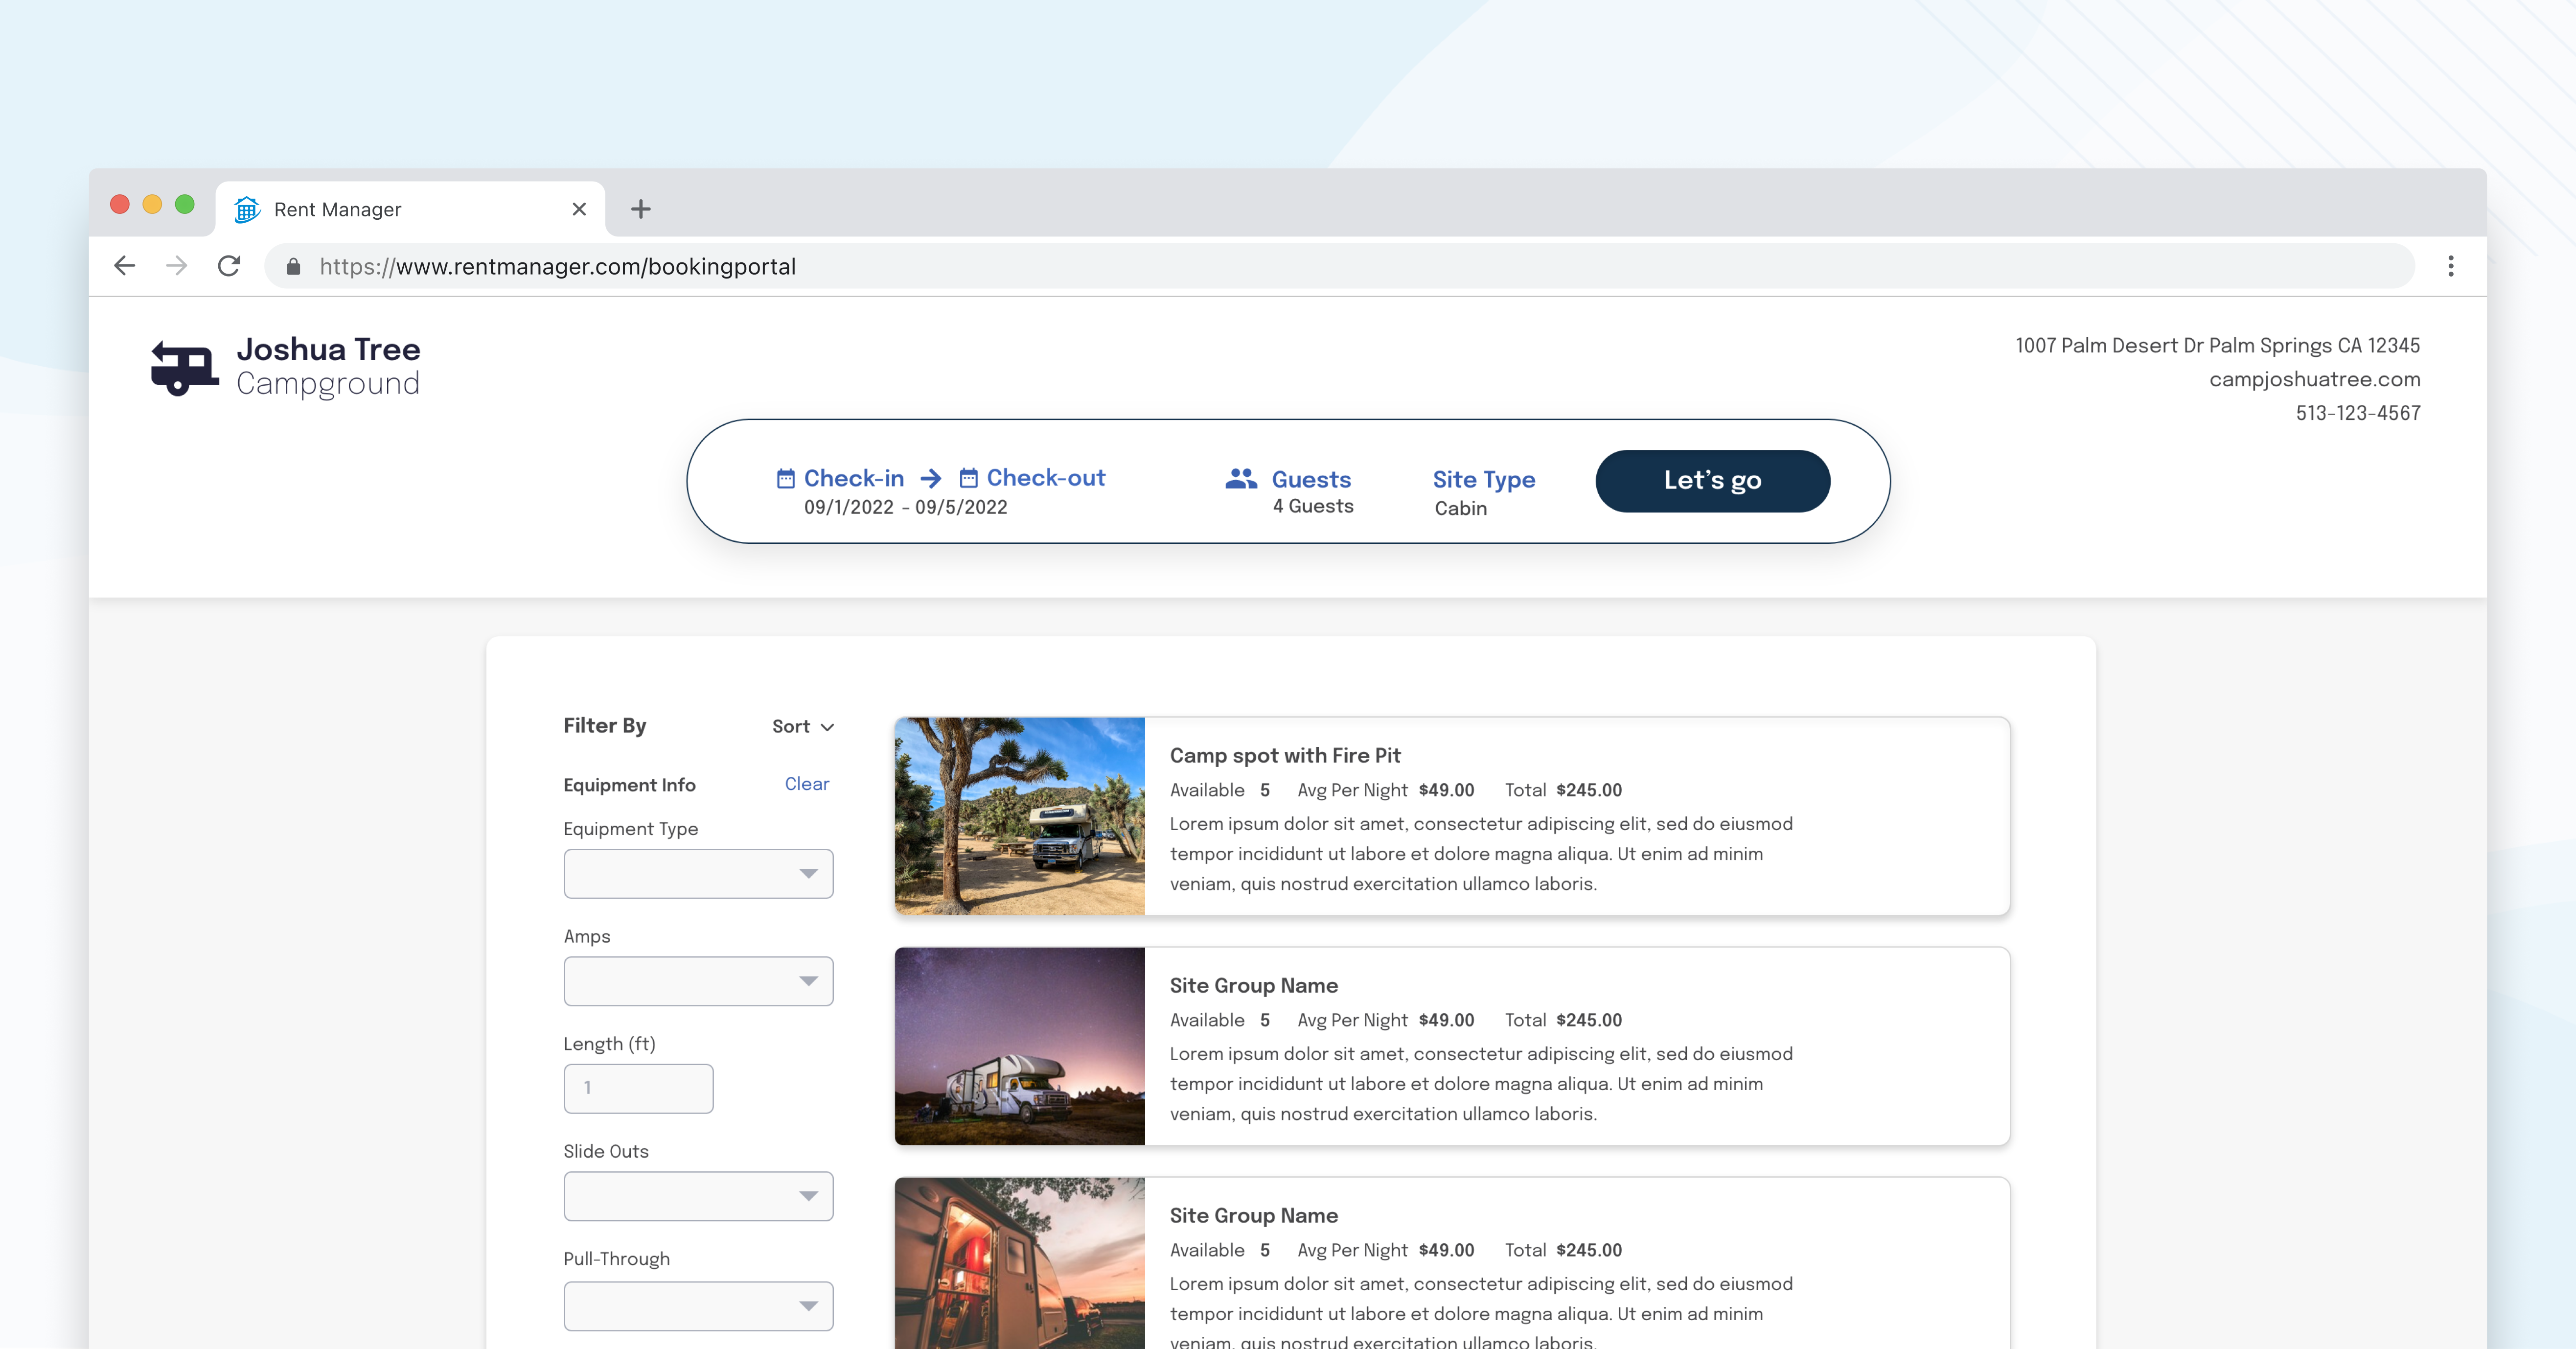The width and height of the screenshot is (2576, 1349).
Task: Click the Check-in calendar icon
Action: click(x=786, y=478)
